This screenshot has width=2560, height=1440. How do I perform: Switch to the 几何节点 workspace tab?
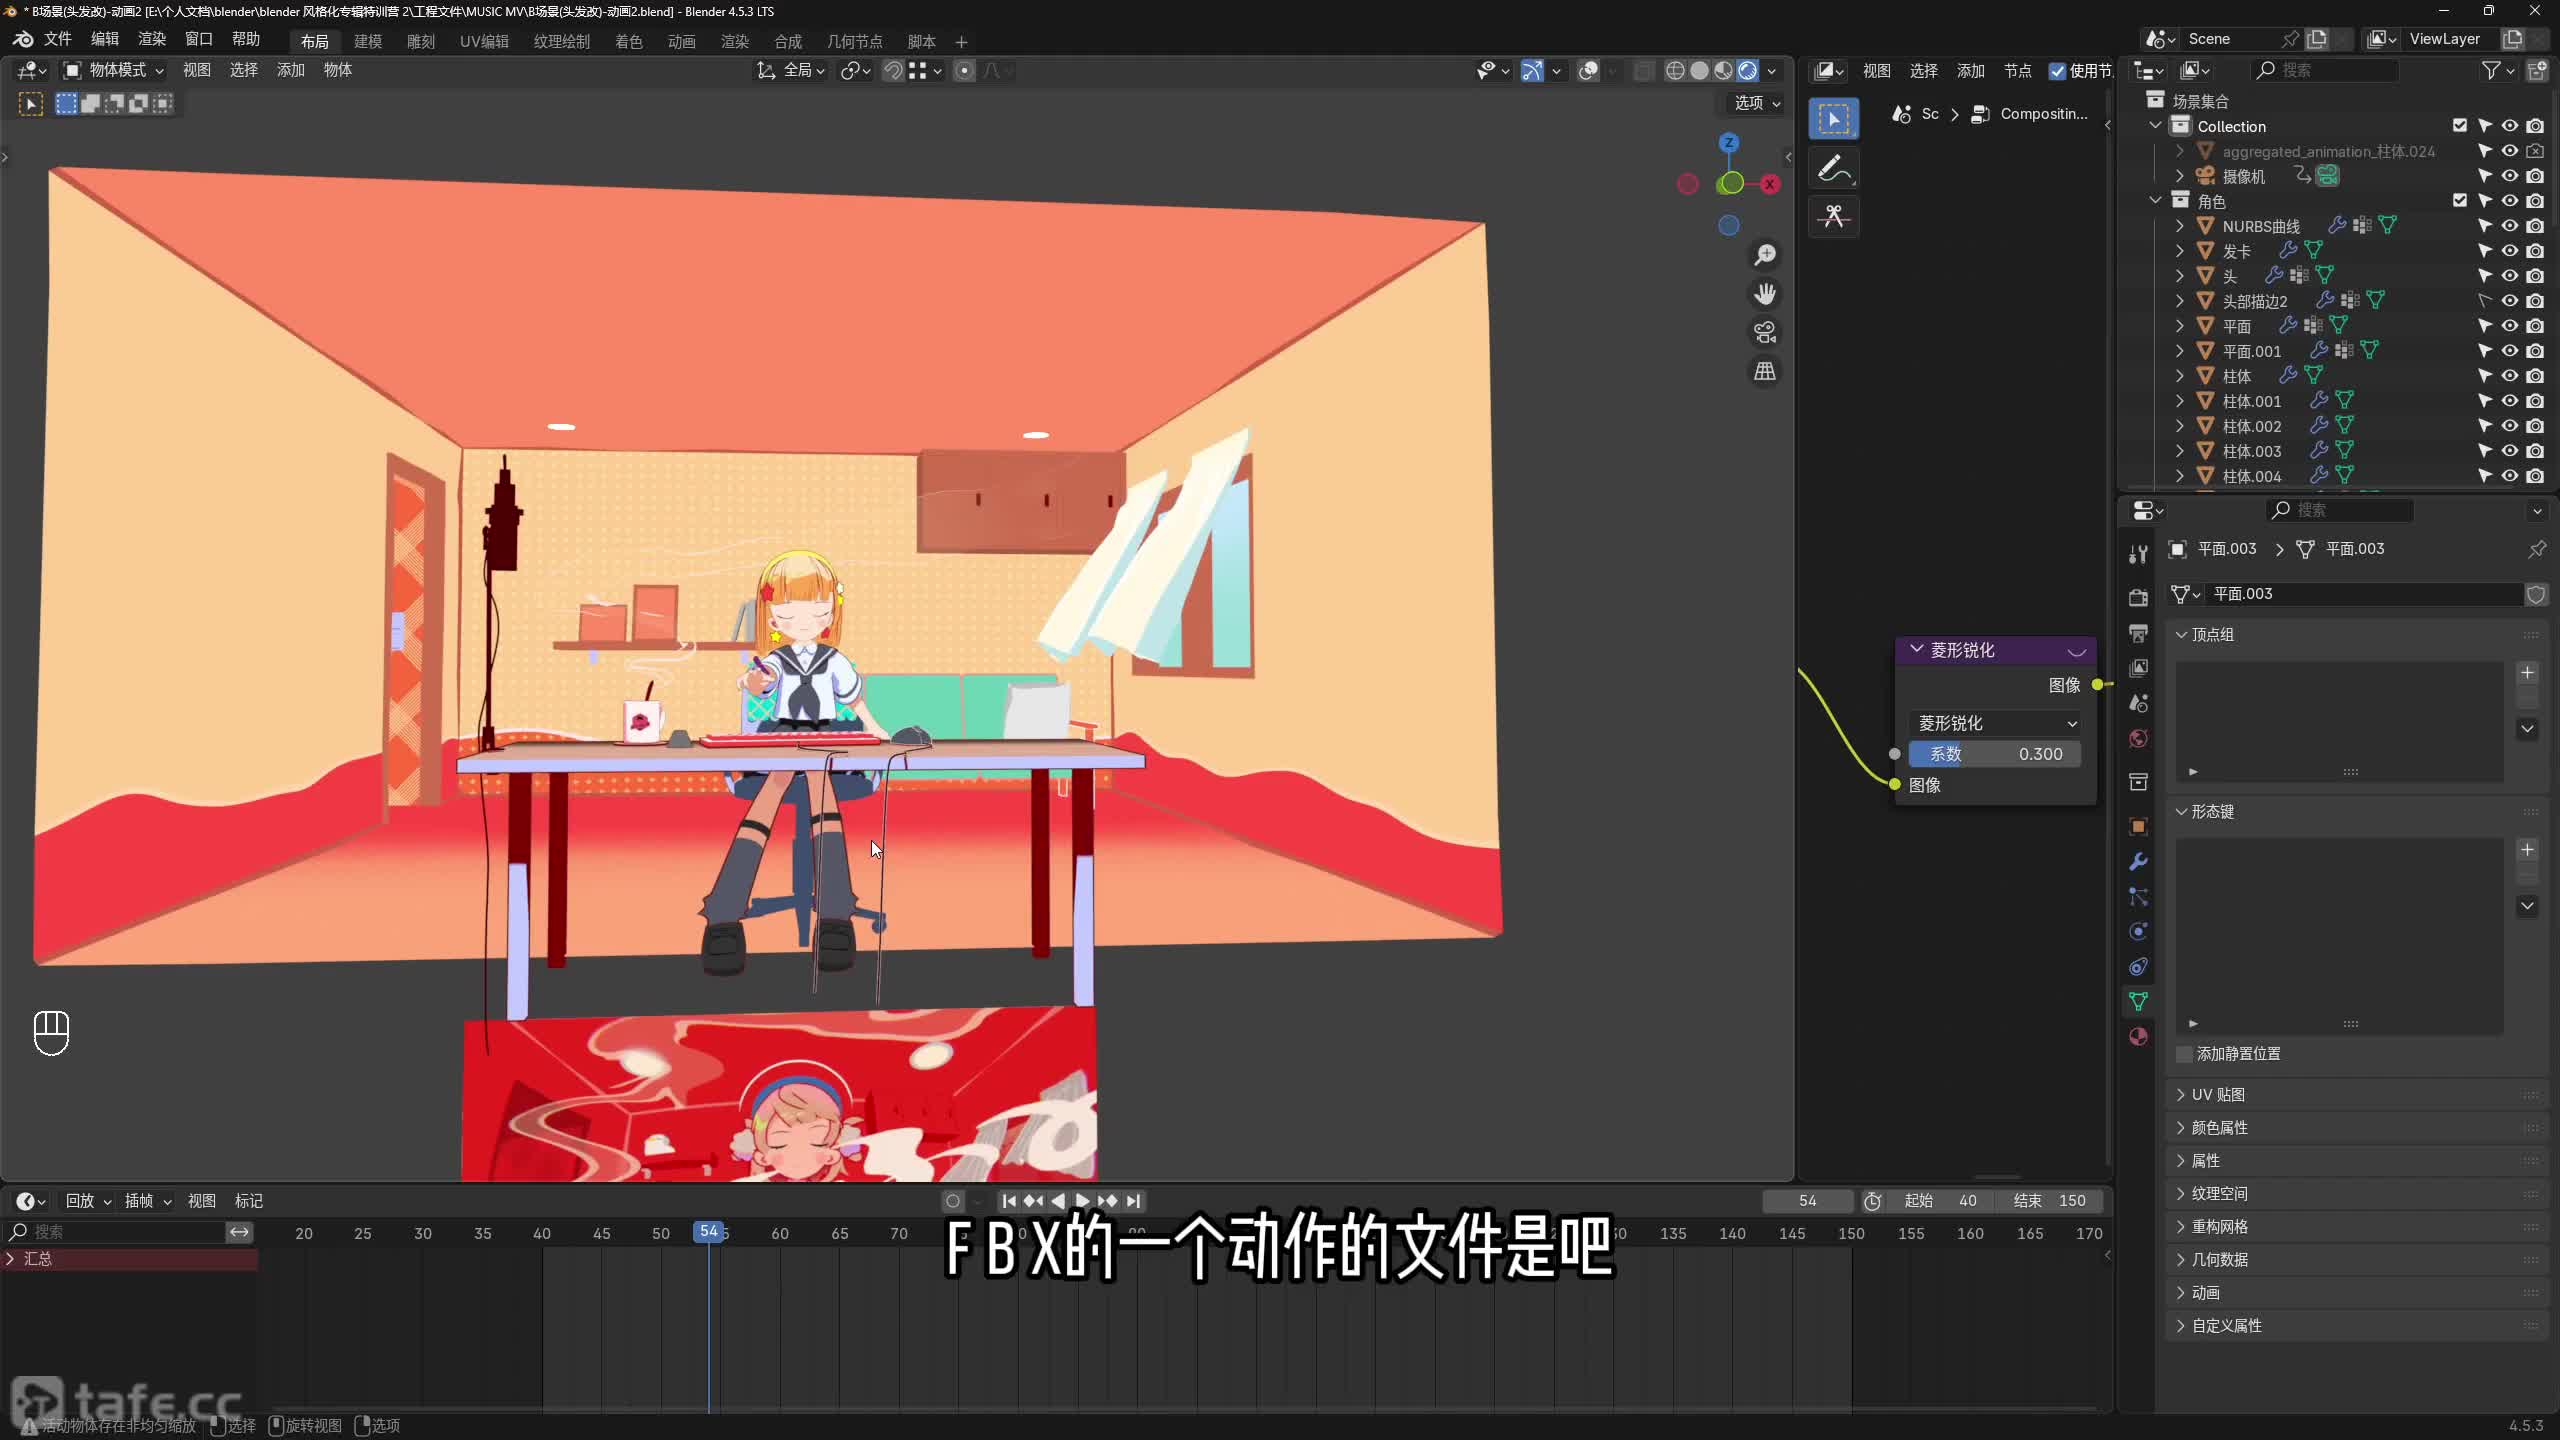tap(854, 41)
